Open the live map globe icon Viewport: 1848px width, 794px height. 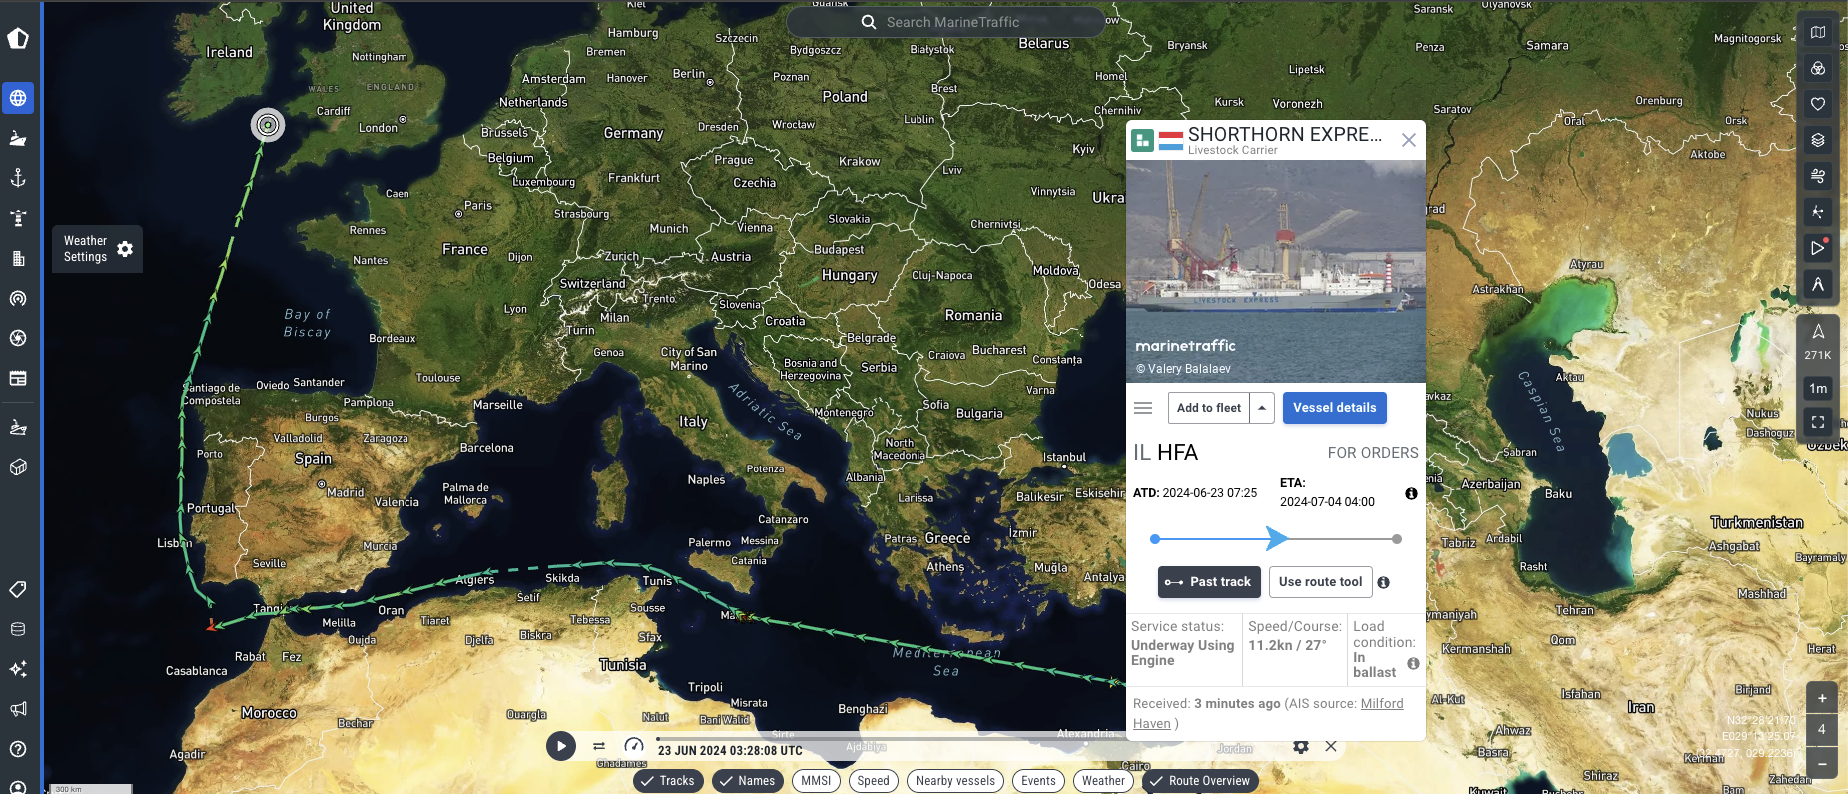[18, 98]
